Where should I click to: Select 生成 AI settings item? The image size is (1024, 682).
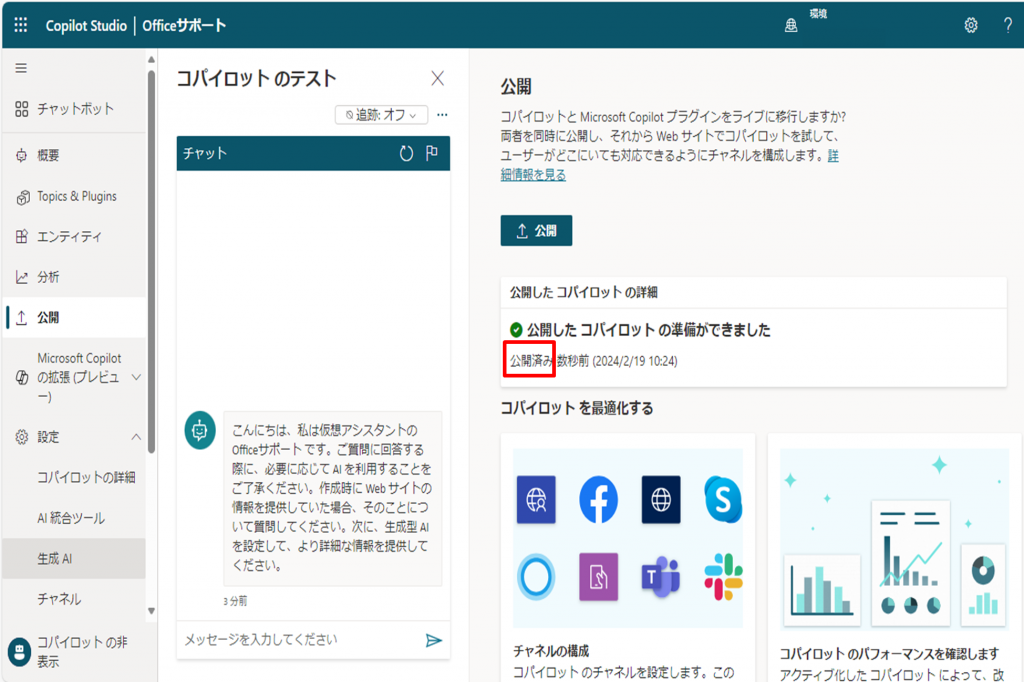click(74, 559)
